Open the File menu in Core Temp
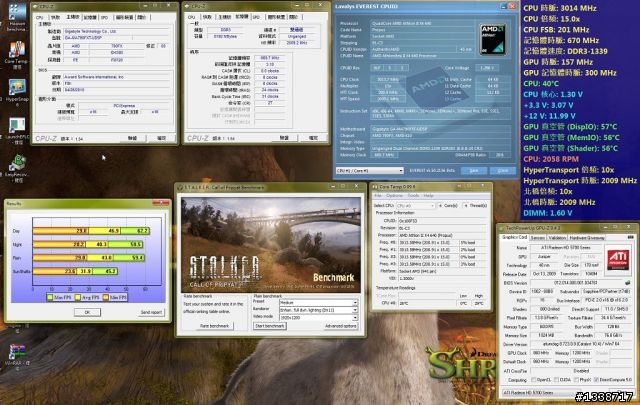 point(378,196)
